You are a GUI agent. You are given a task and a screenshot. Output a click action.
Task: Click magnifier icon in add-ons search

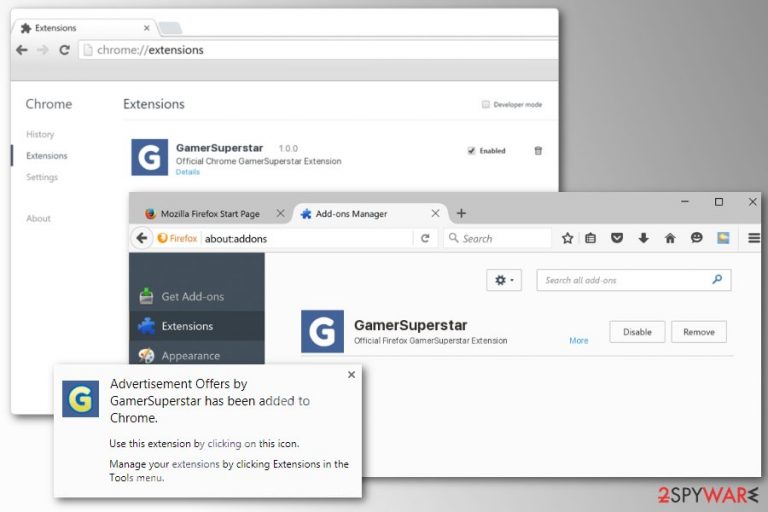tap(717, 279)
